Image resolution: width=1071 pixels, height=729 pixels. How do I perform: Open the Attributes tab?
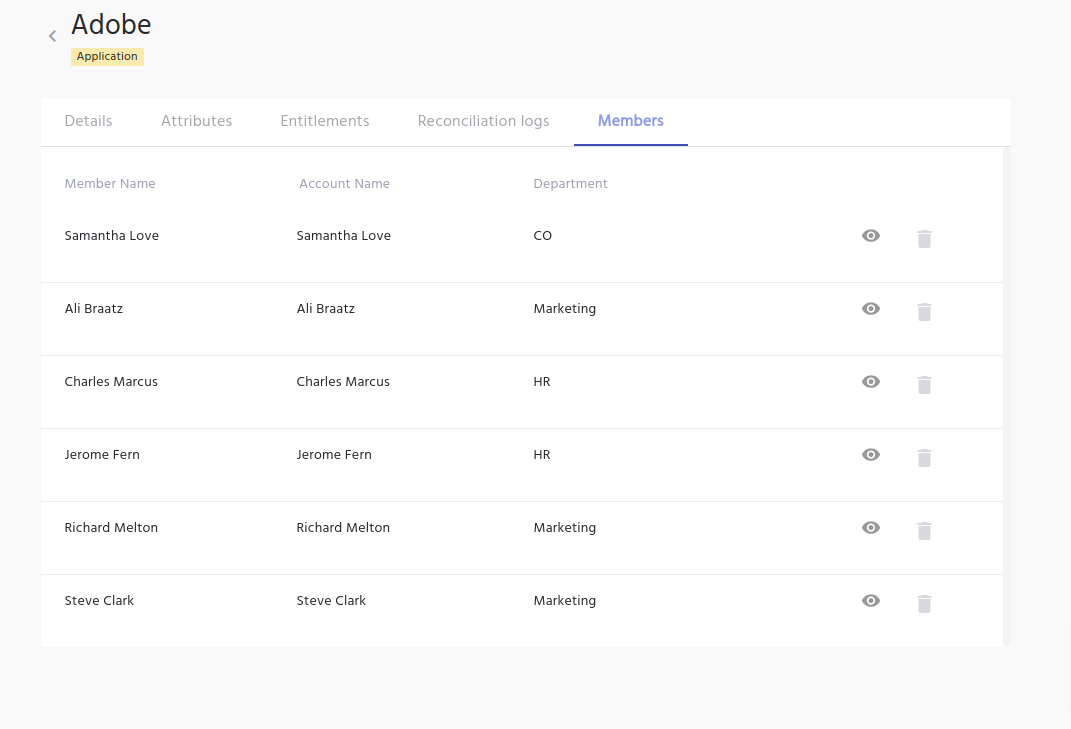[196, 121]
